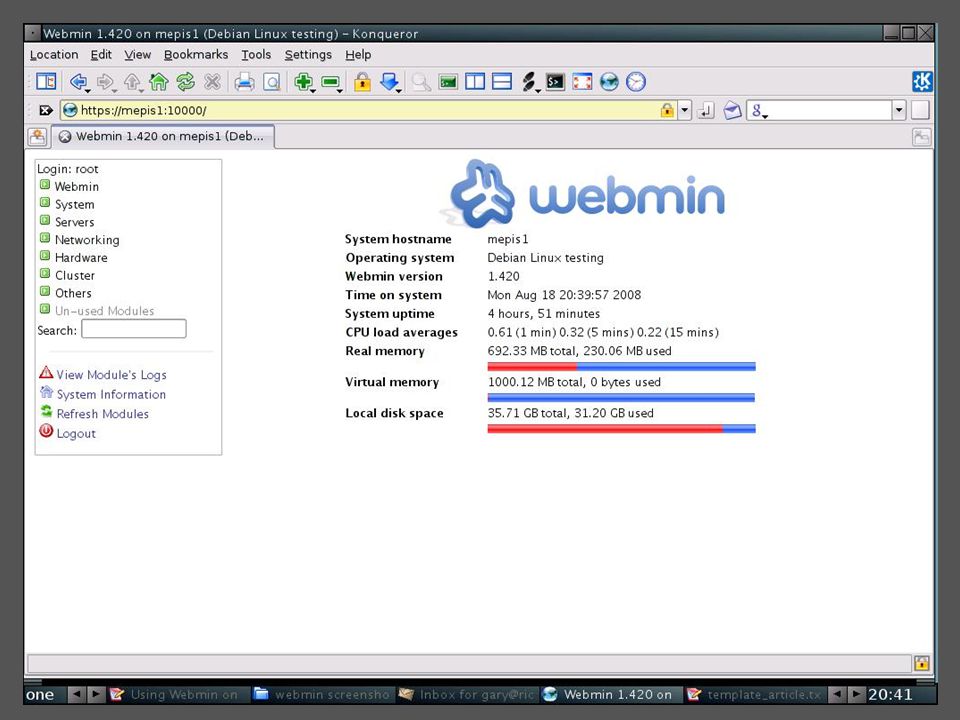
Task: Decrease font size with green minus
Action: [x=331, y=81]
